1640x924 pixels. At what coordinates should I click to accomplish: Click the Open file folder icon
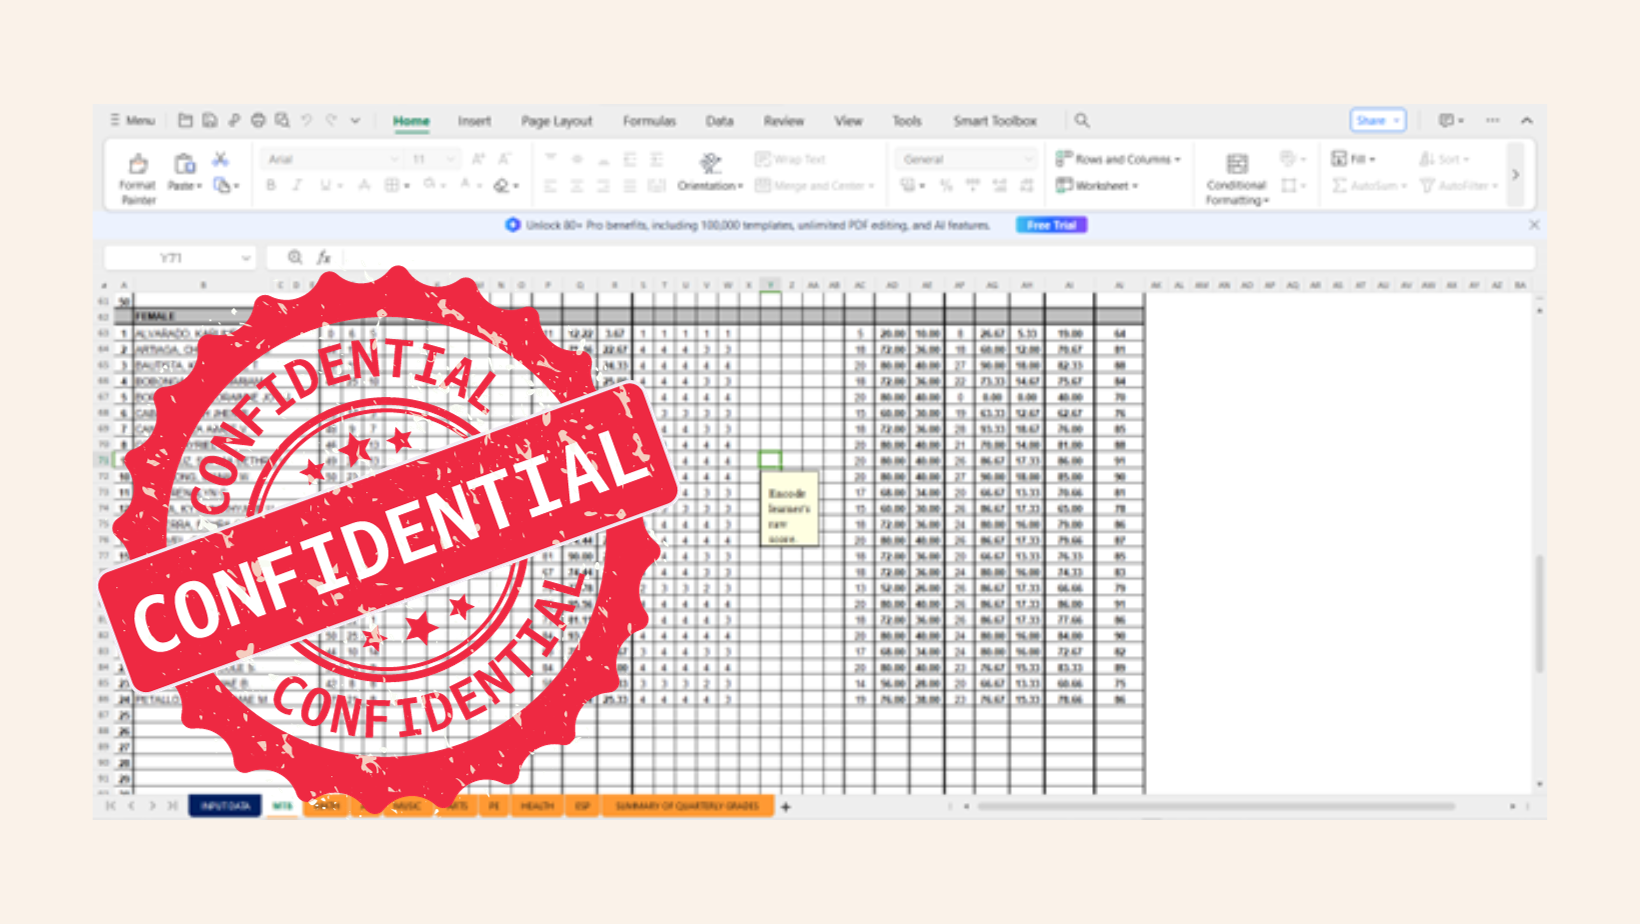point(185,120)
